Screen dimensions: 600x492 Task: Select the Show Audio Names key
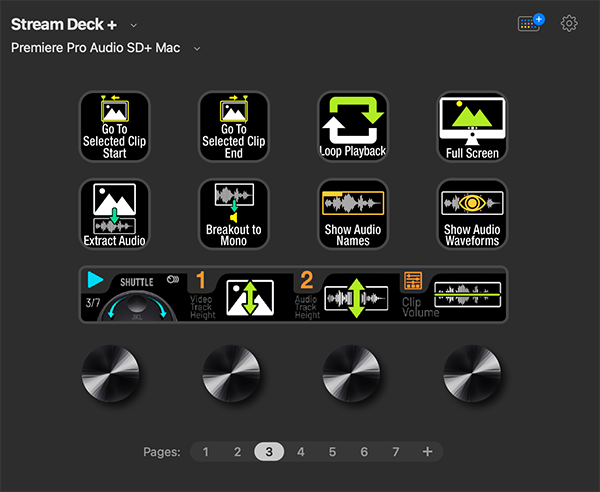[353, 214]
